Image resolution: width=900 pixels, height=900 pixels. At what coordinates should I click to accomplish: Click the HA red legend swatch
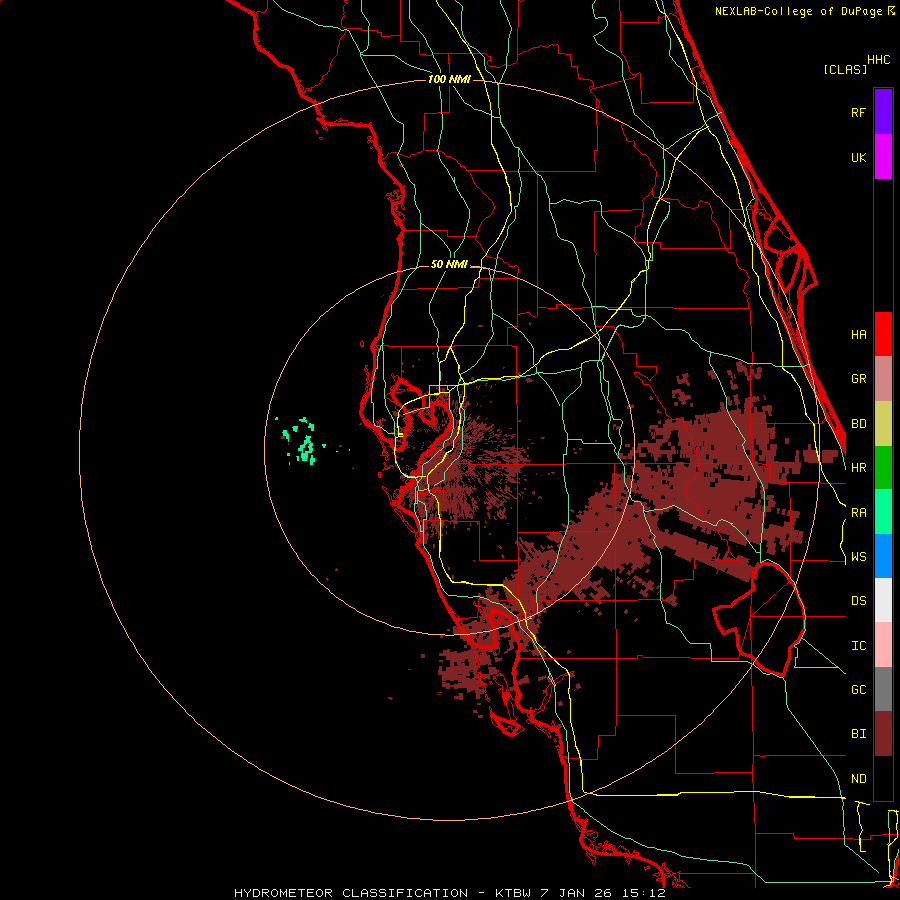883,334
